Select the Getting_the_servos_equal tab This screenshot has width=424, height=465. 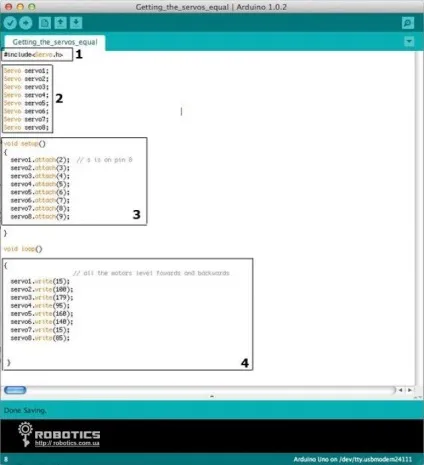(x=55, y=42)
